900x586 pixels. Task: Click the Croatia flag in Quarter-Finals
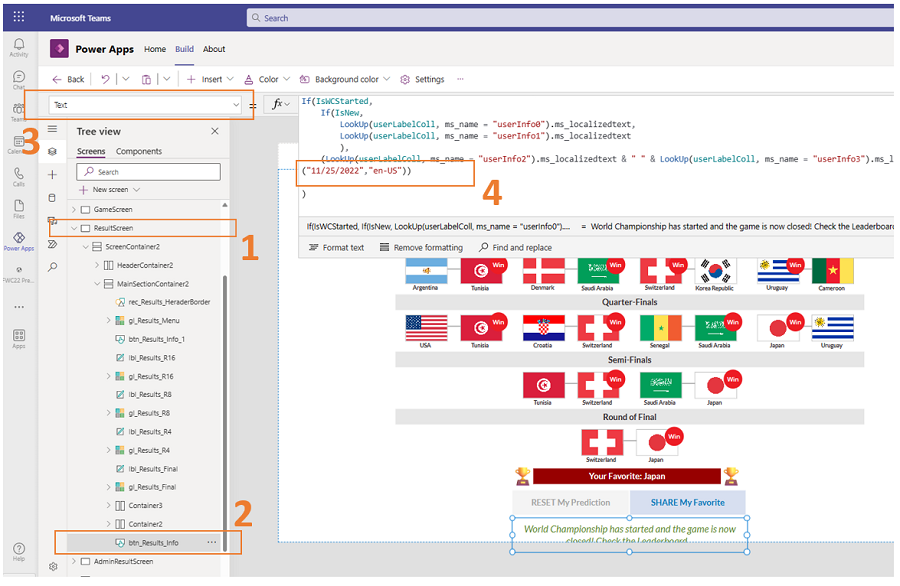click(544, 328)
